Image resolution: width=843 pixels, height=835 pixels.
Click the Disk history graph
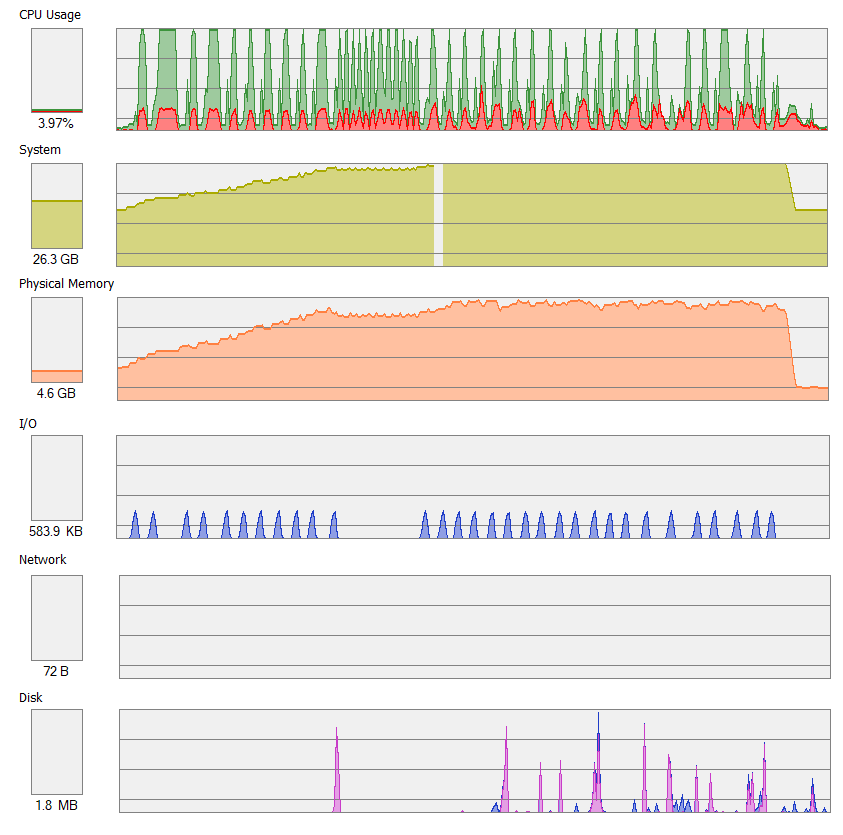(474, 761)
